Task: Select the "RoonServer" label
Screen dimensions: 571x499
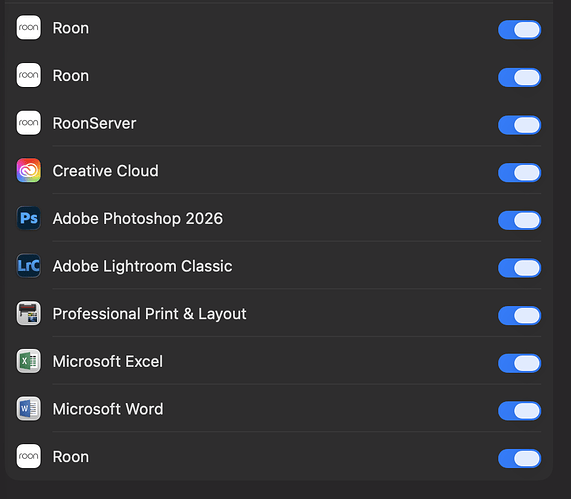Action: [x=94, y=123]
